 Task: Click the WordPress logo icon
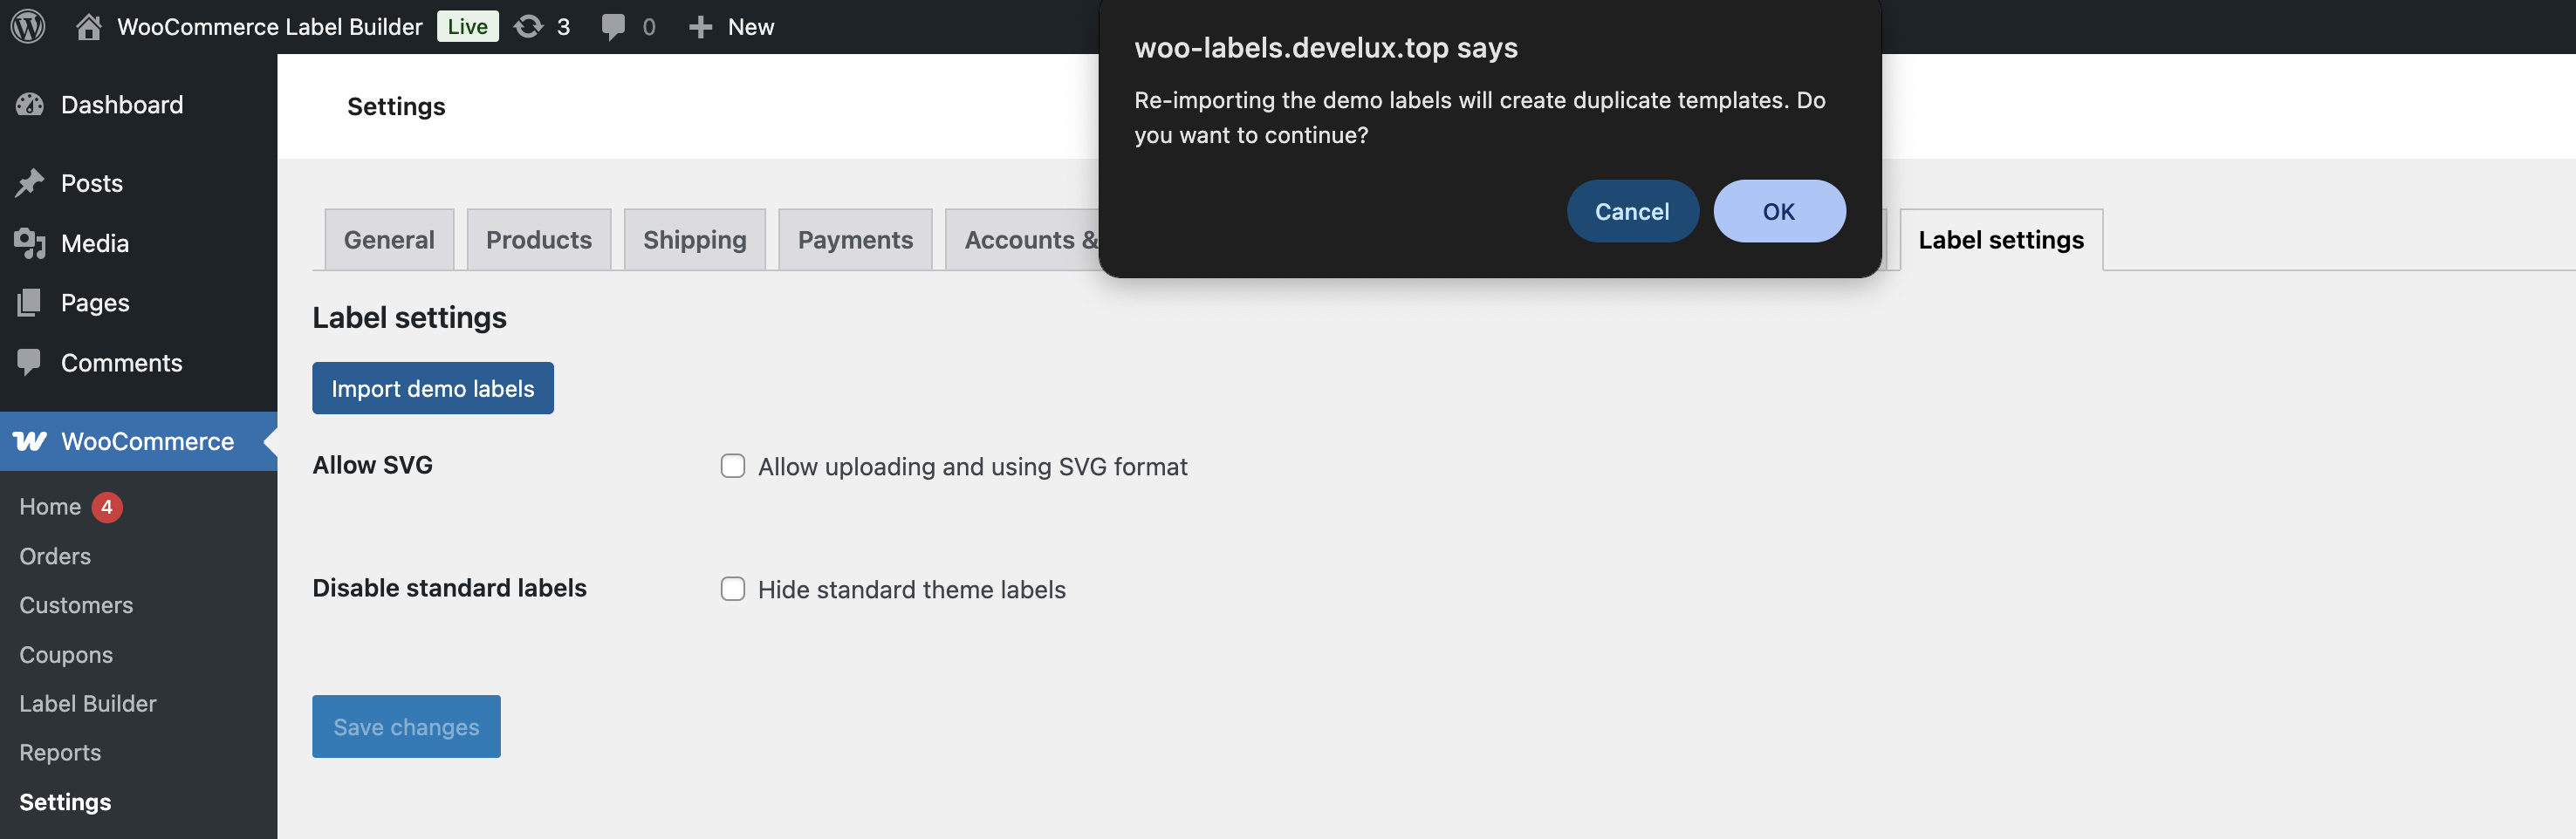(x=28, y=27)
